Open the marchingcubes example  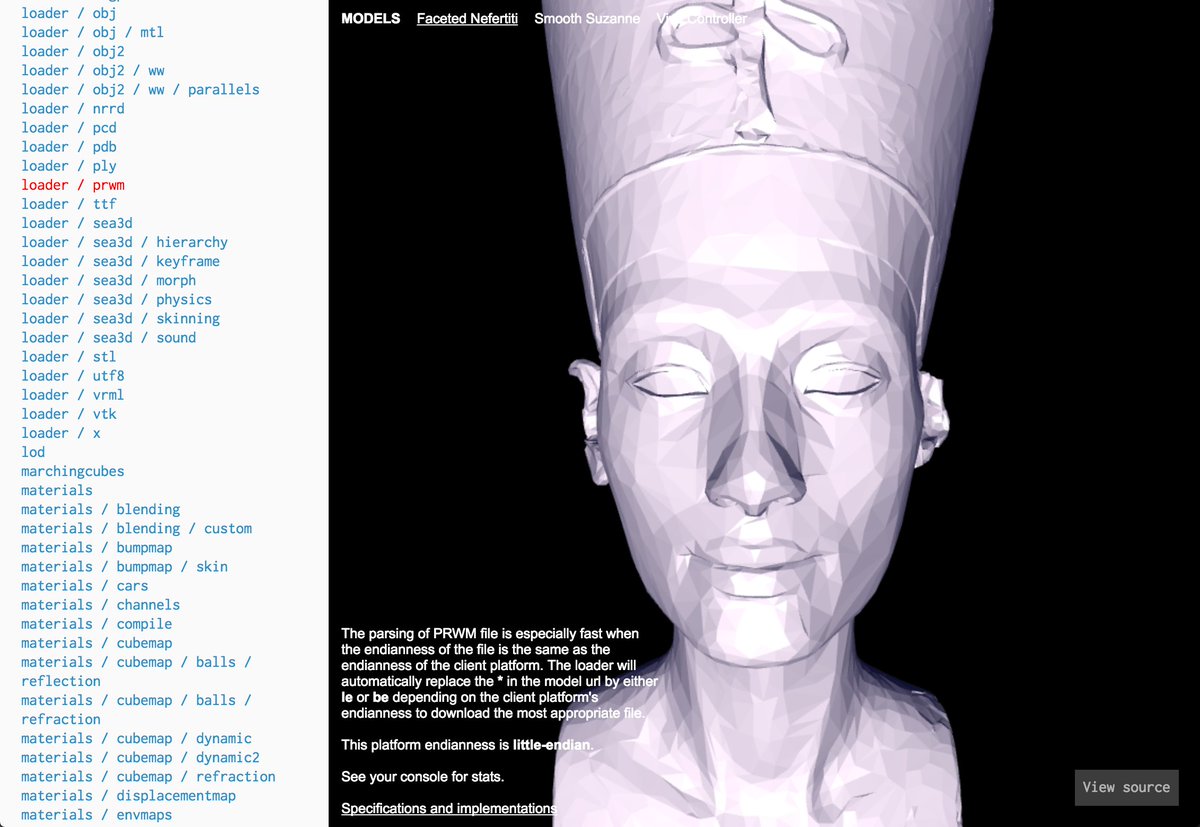(73, 471)
